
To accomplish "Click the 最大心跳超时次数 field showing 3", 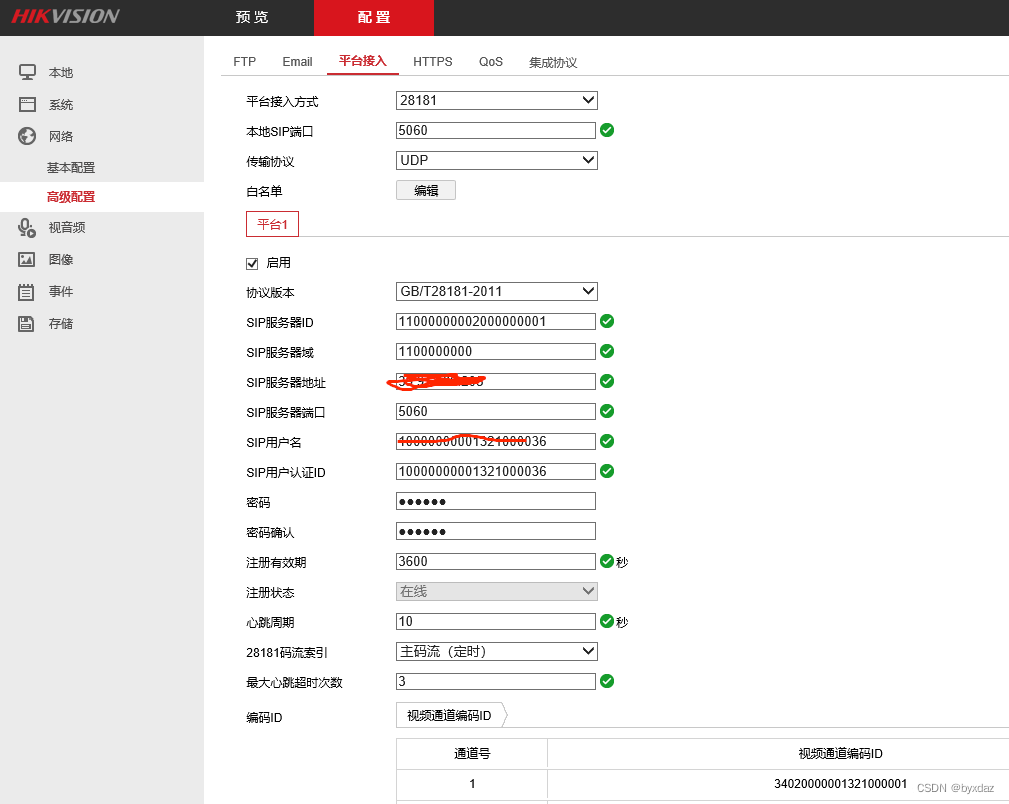I will [495, 681].
